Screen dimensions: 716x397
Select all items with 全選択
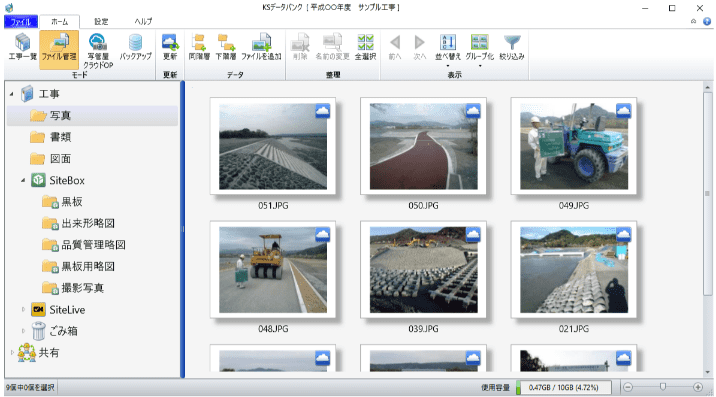pyautogui.click(x=365, y=47)
